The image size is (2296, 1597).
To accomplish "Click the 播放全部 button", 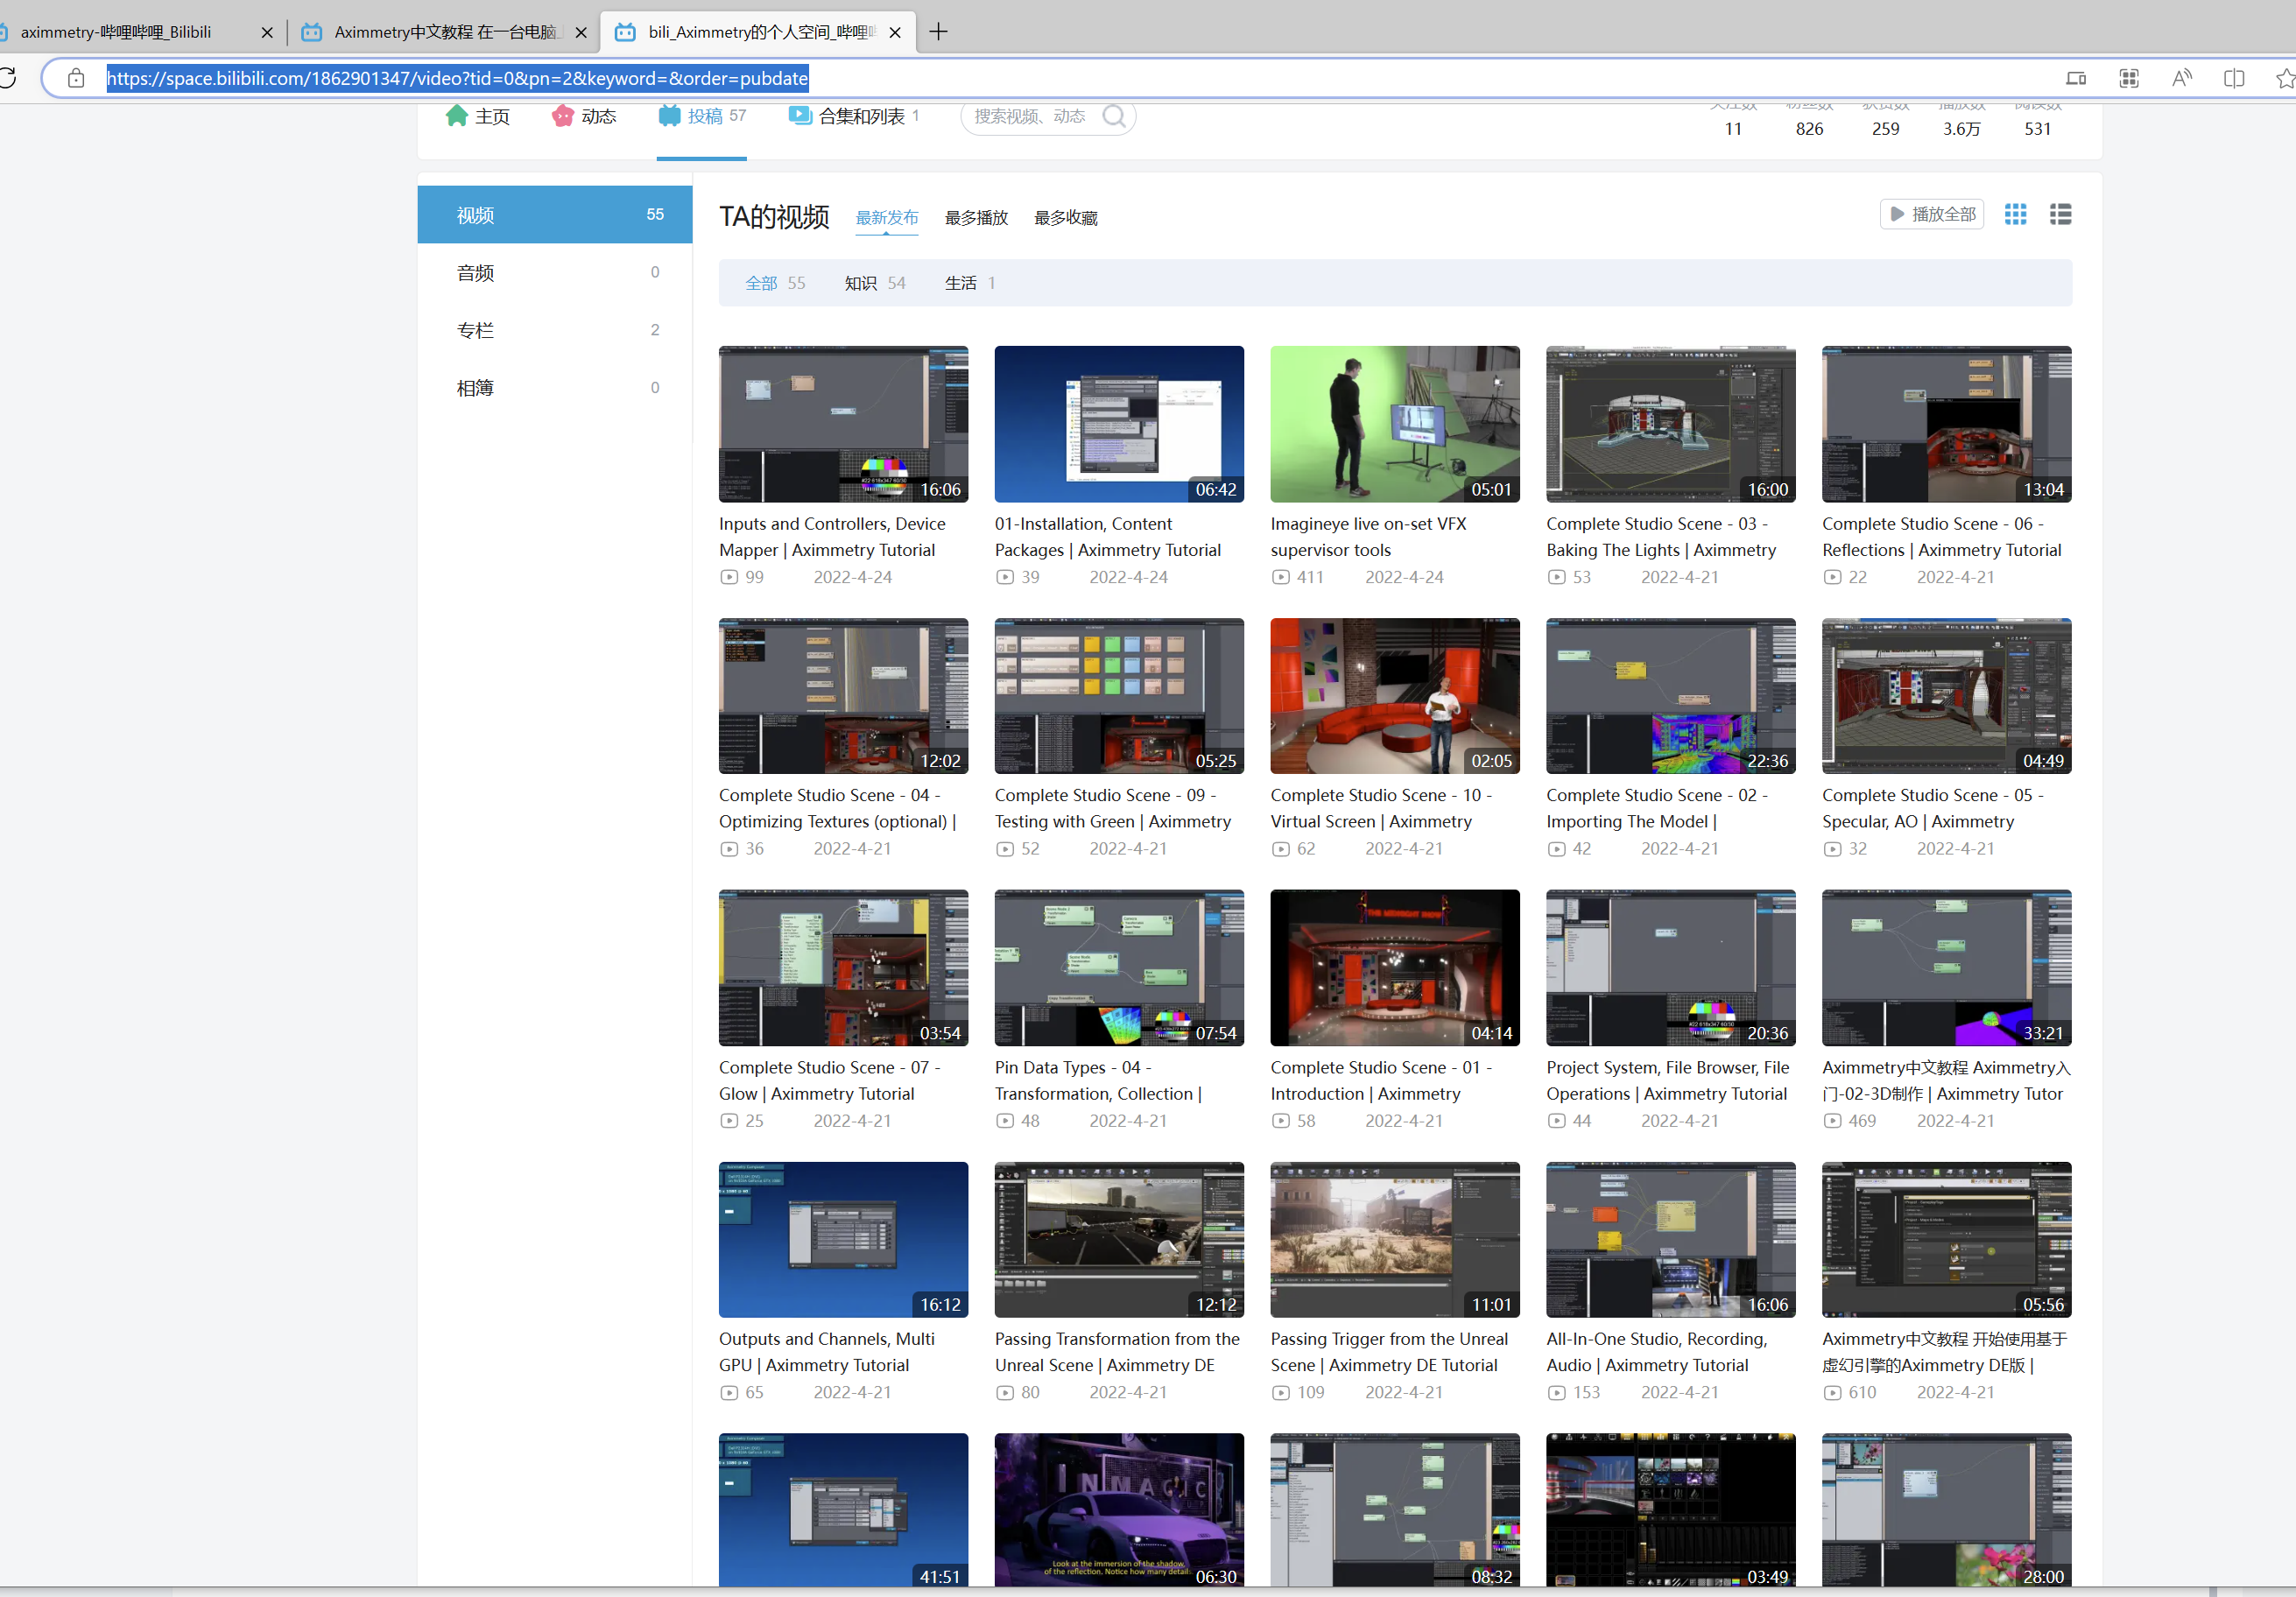I will 1931,214.
